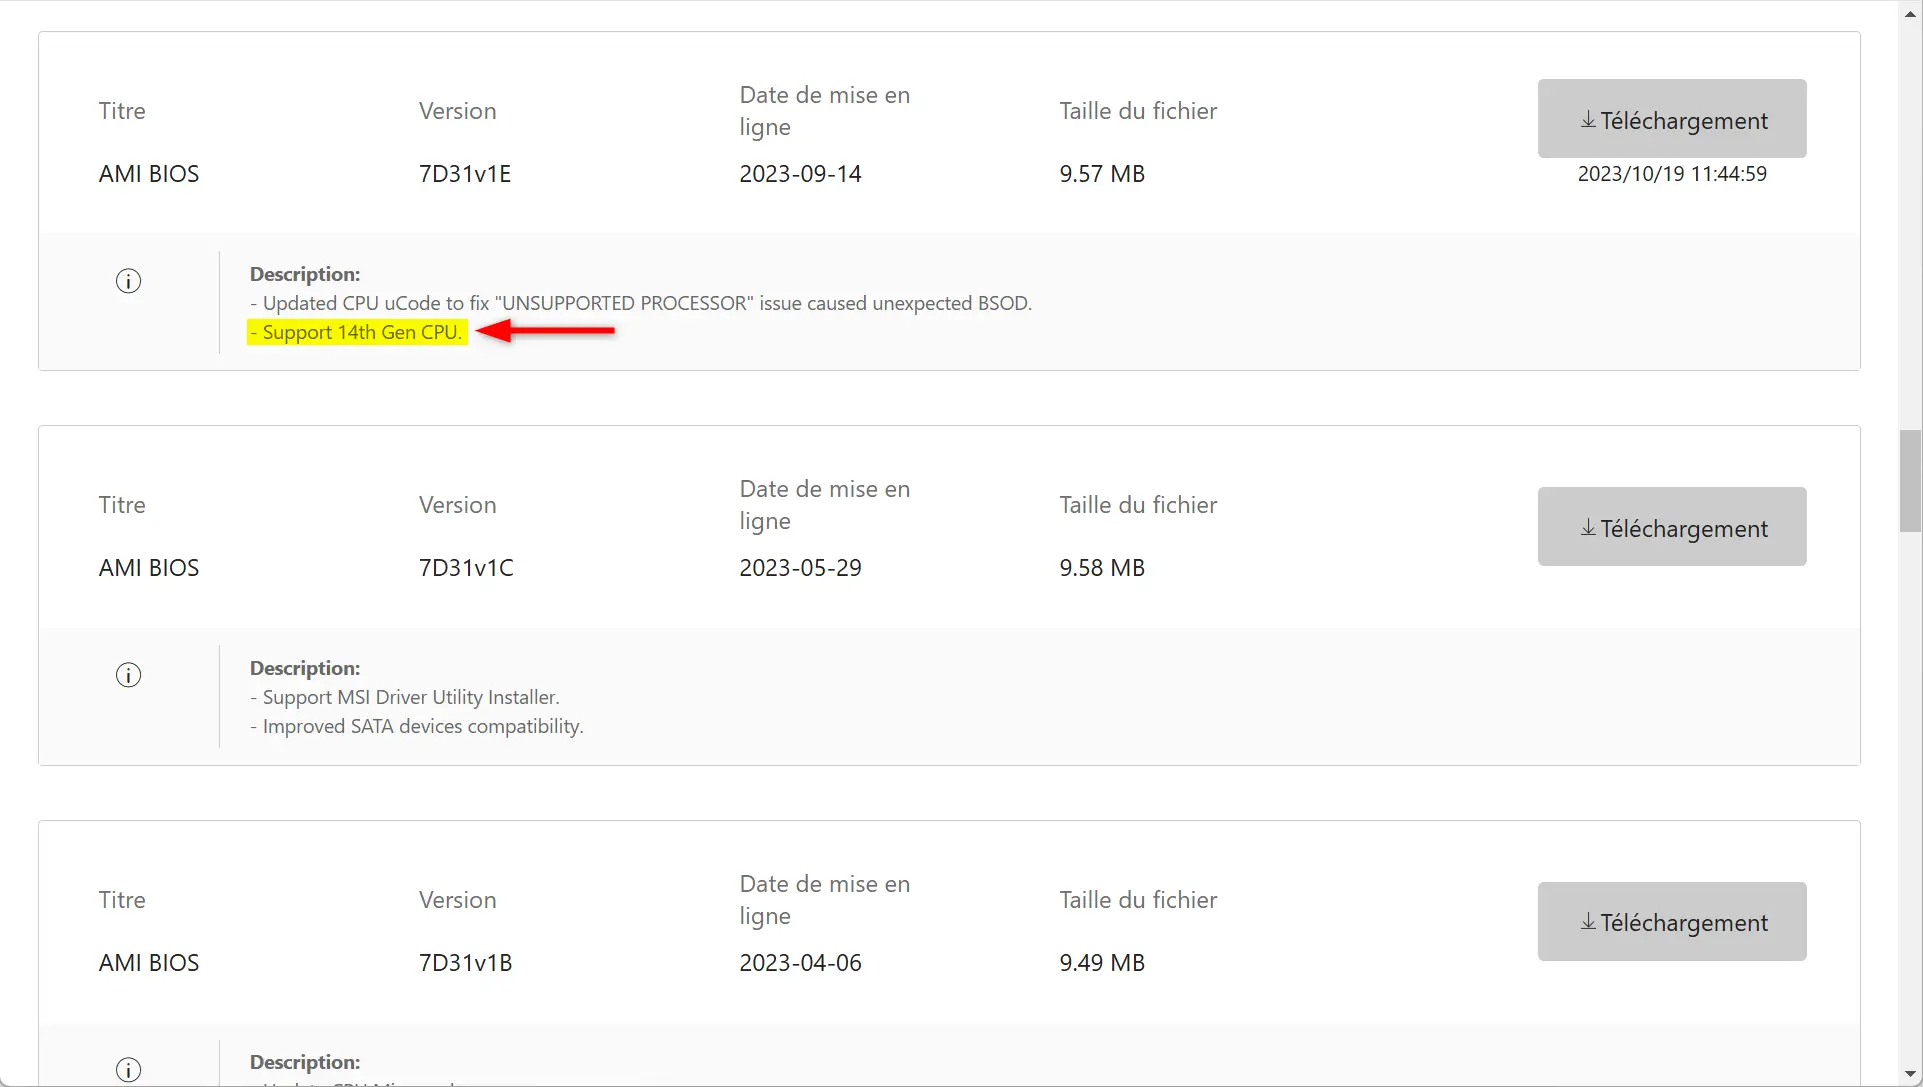
Task: Click AMI BIOS title in 7D31v1B row
Action: (149, 963)
